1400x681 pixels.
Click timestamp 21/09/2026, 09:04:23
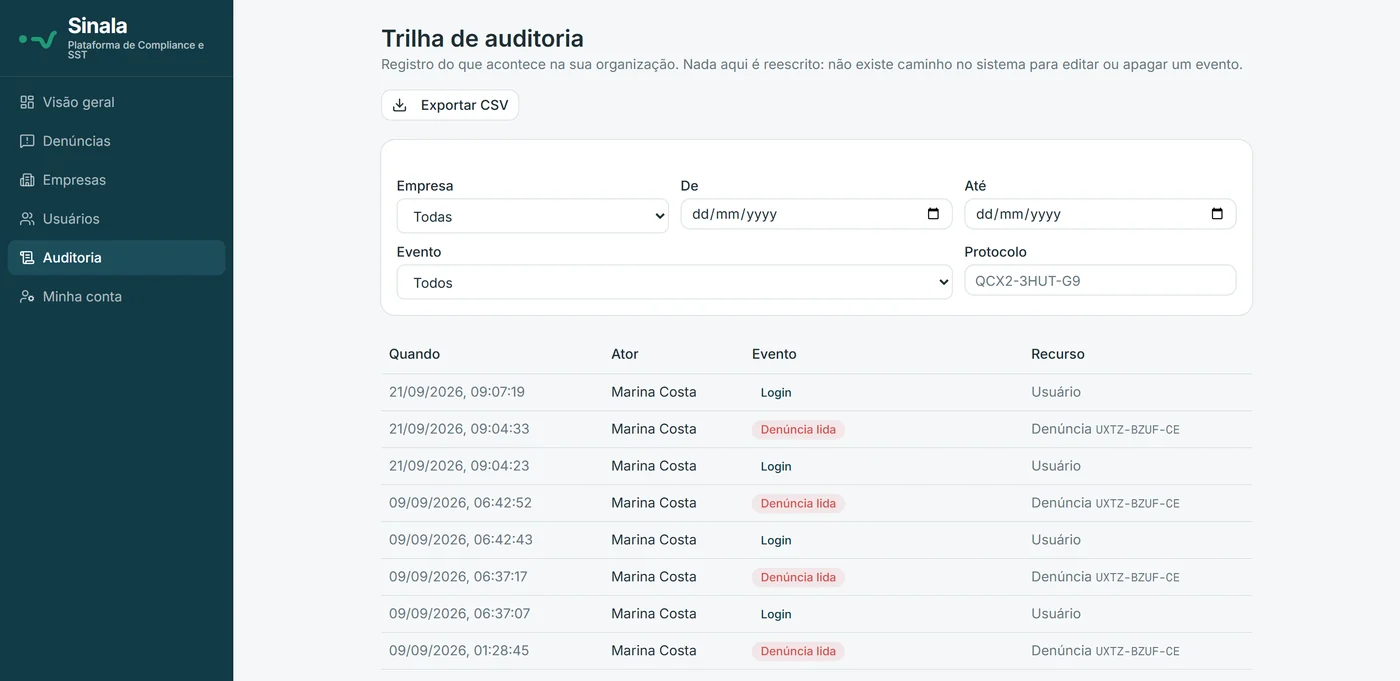(x=459, y=466)
